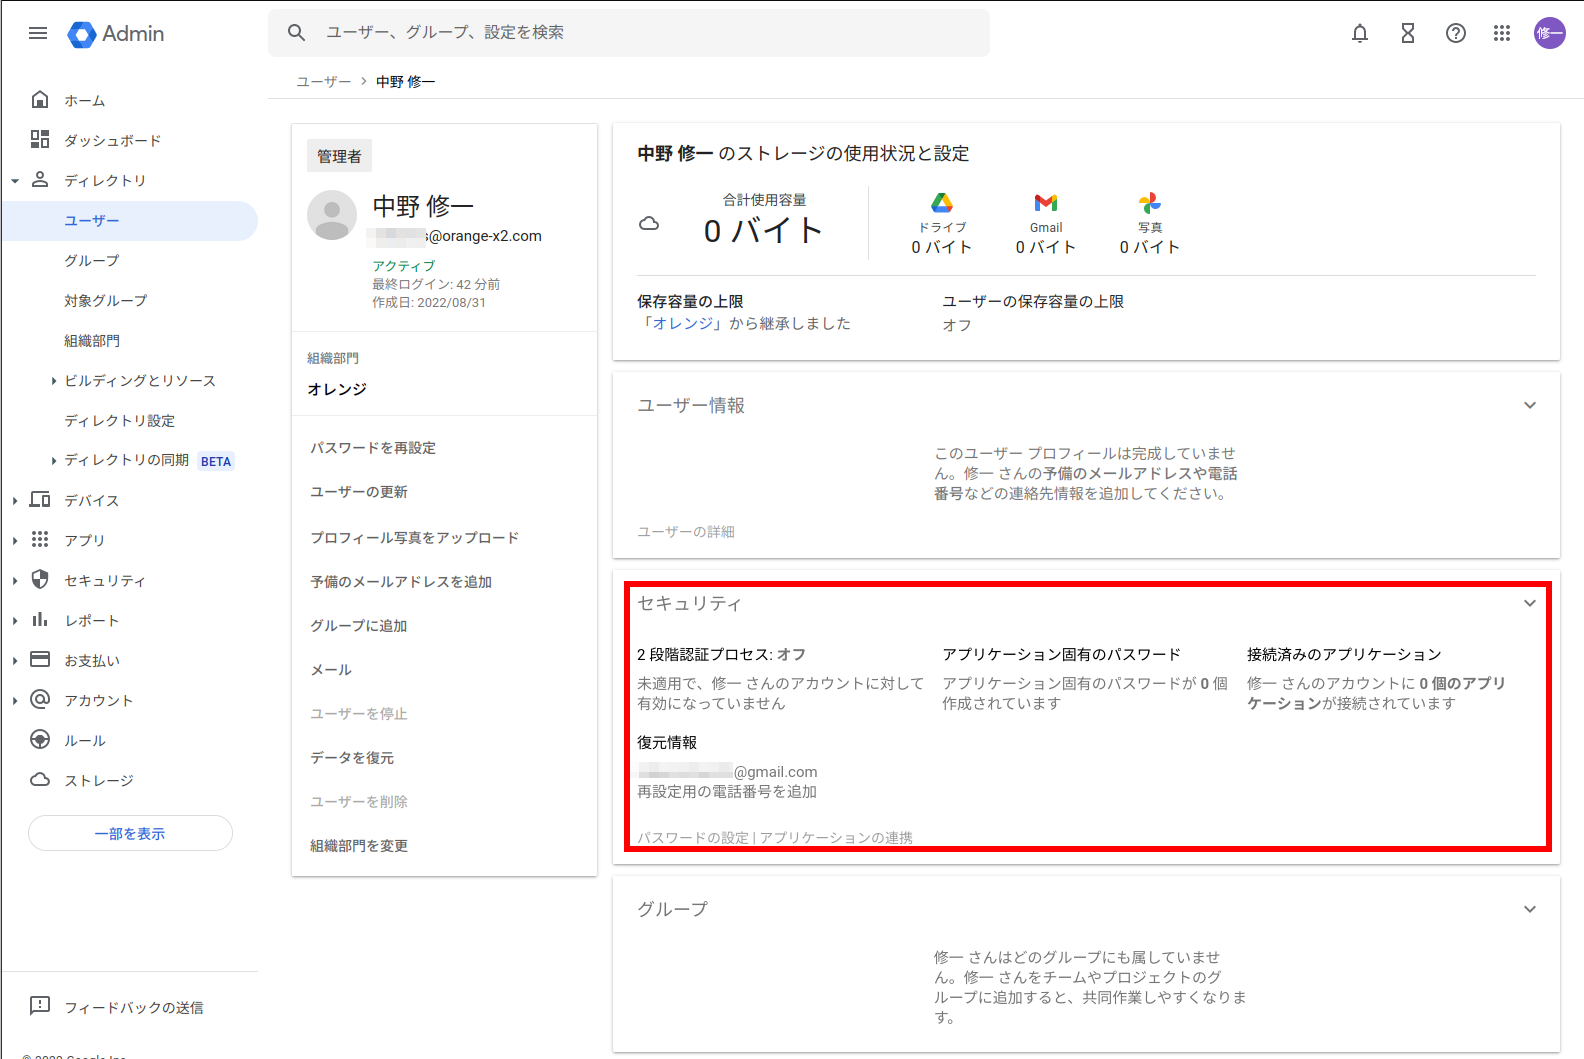1584x1059 pixels.
Task: Click the Gmail storage icon
Action: coord(1046,203)
